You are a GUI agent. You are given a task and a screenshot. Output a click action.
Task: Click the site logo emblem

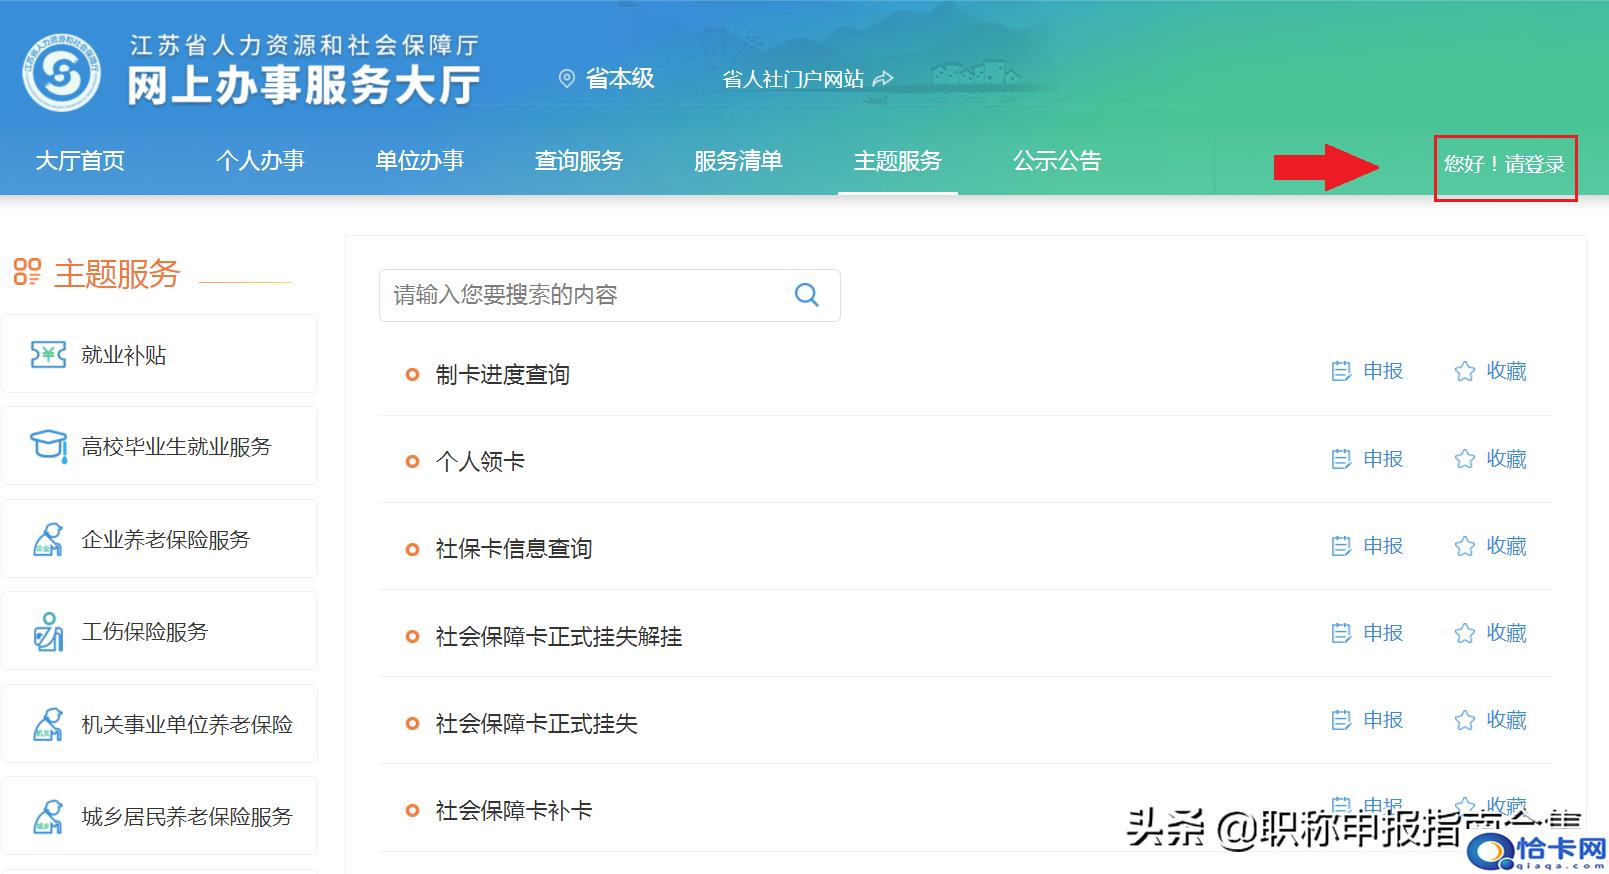pos(62,72)
